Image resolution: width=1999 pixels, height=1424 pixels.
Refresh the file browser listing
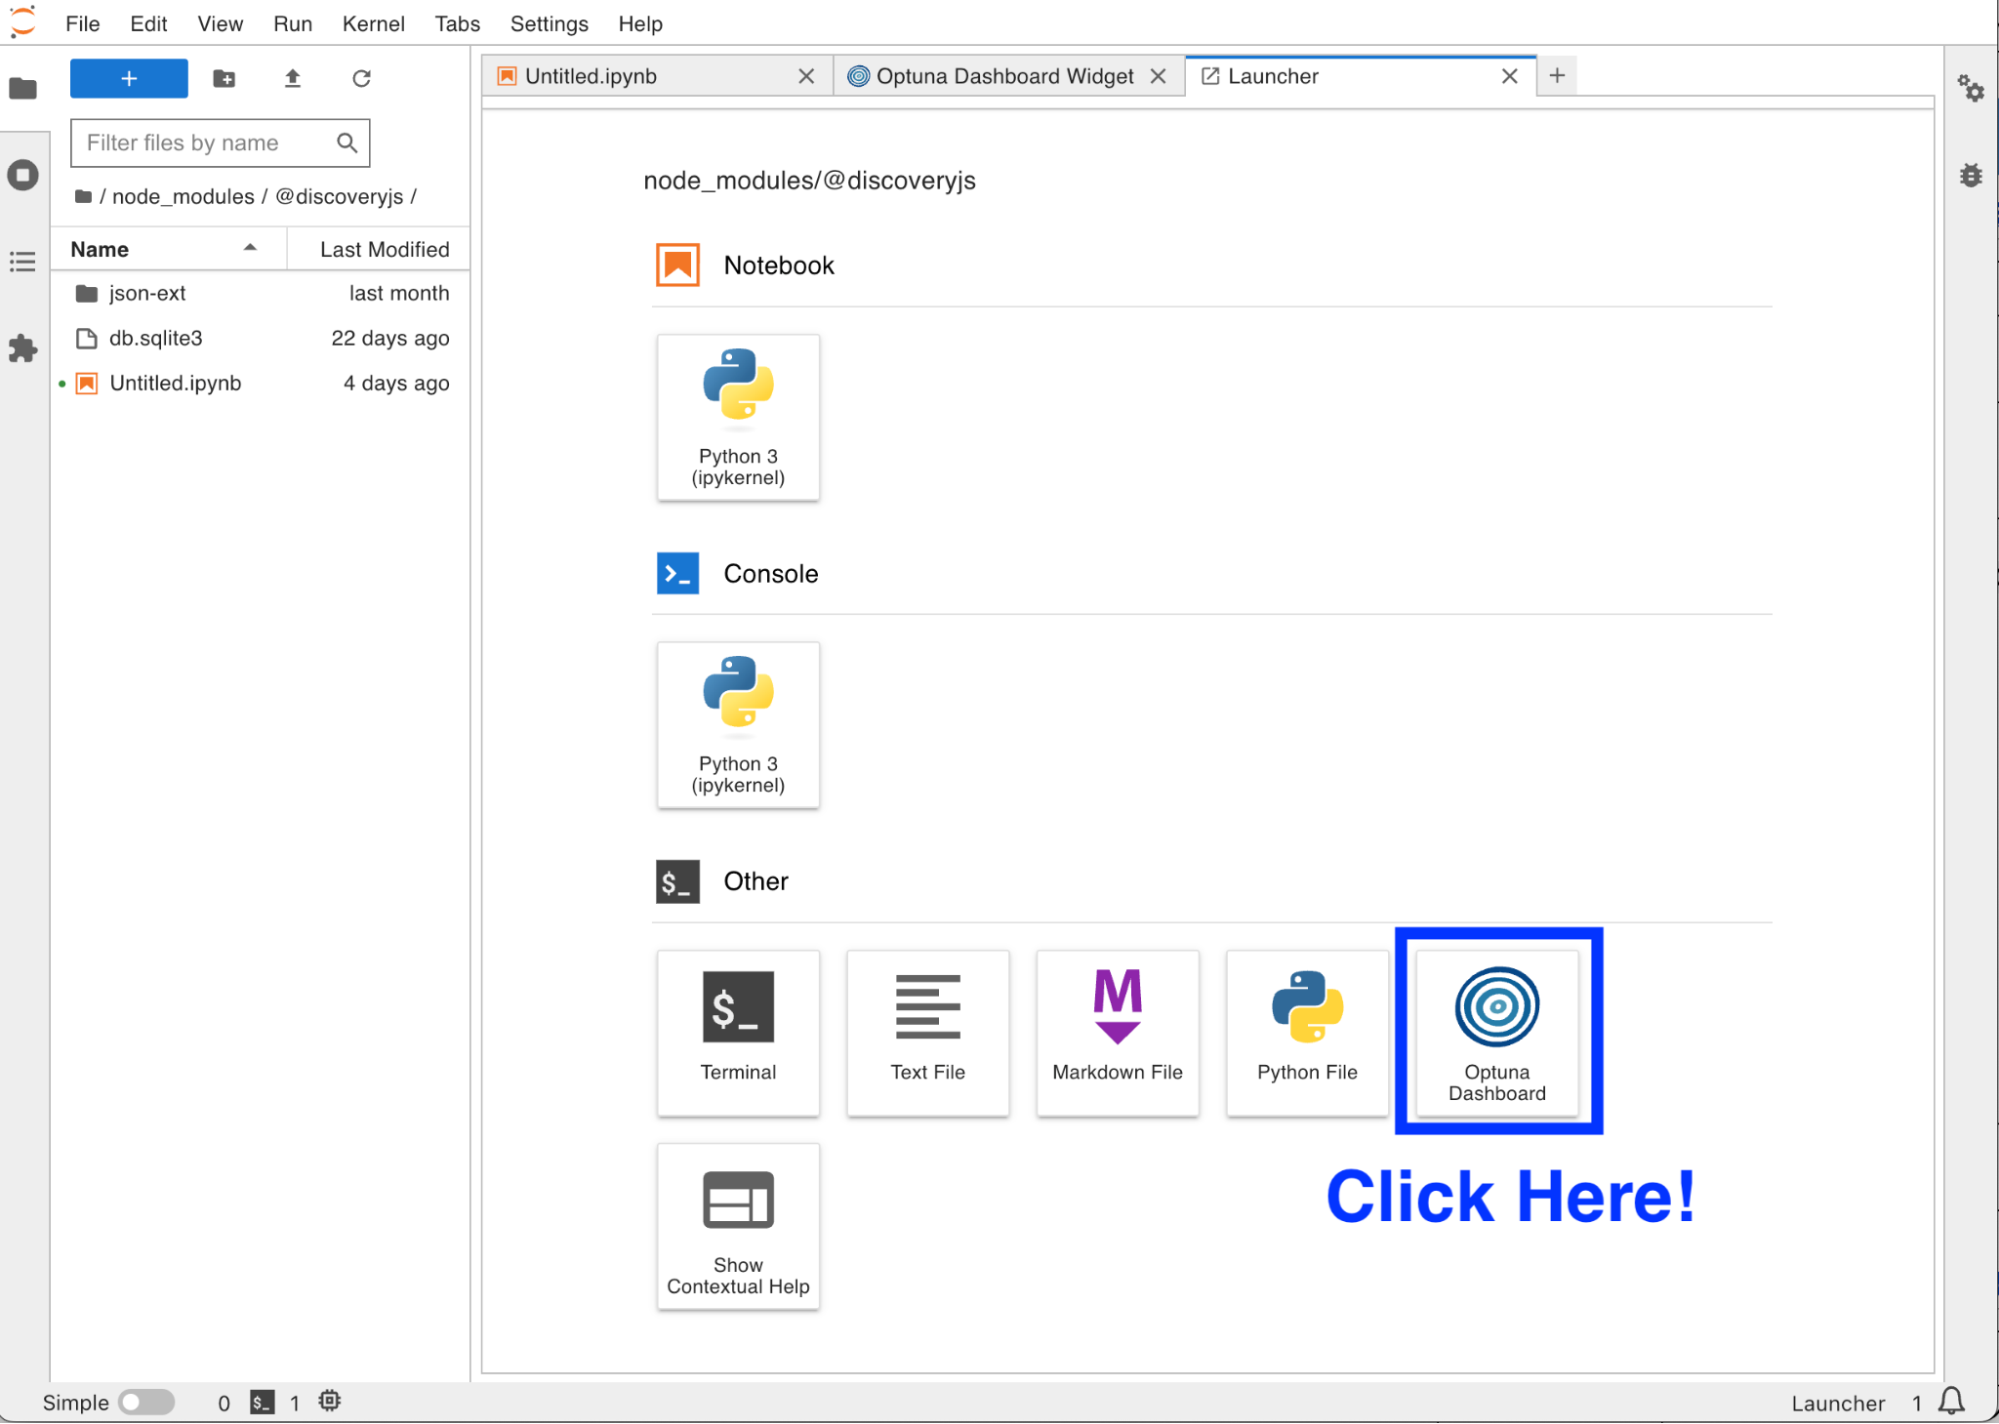[x=361, y=78]
